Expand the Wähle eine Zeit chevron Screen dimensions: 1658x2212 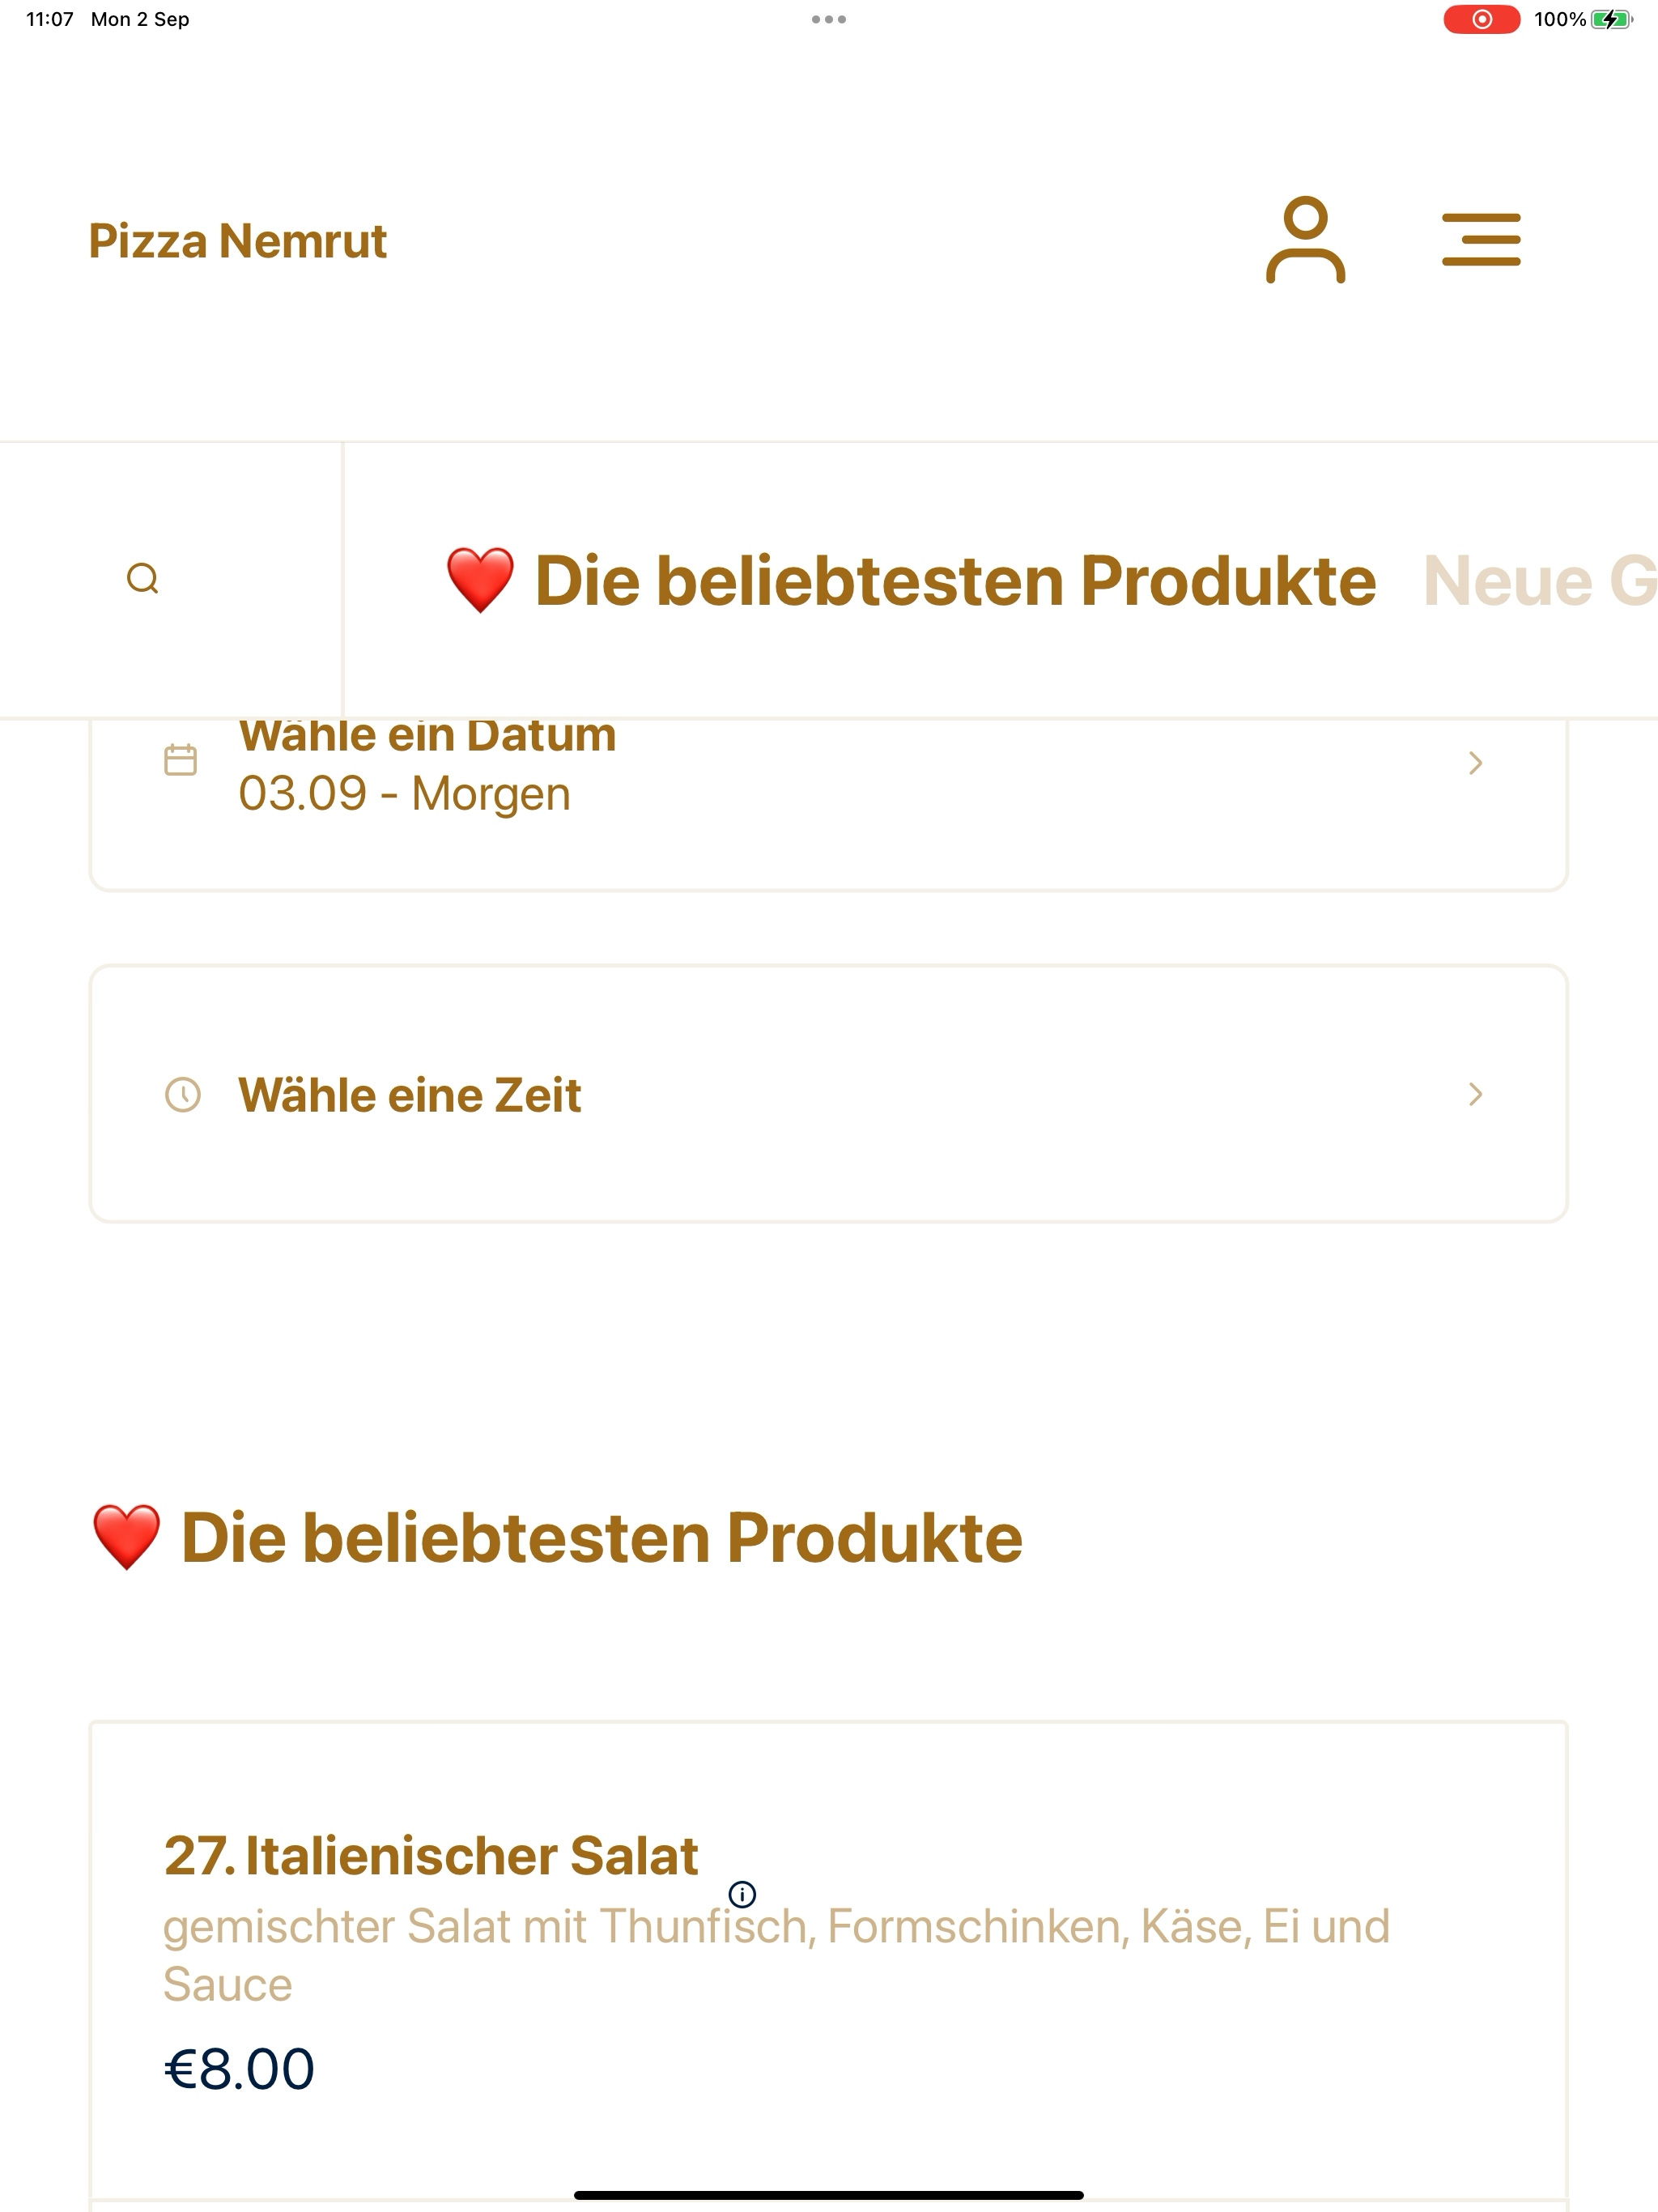click(x=1475, y=1094)
